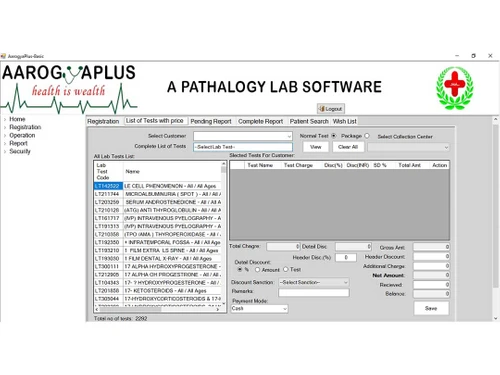Click the Header Disc (%) input field
The image size is (500, 375).
point(346,257)
